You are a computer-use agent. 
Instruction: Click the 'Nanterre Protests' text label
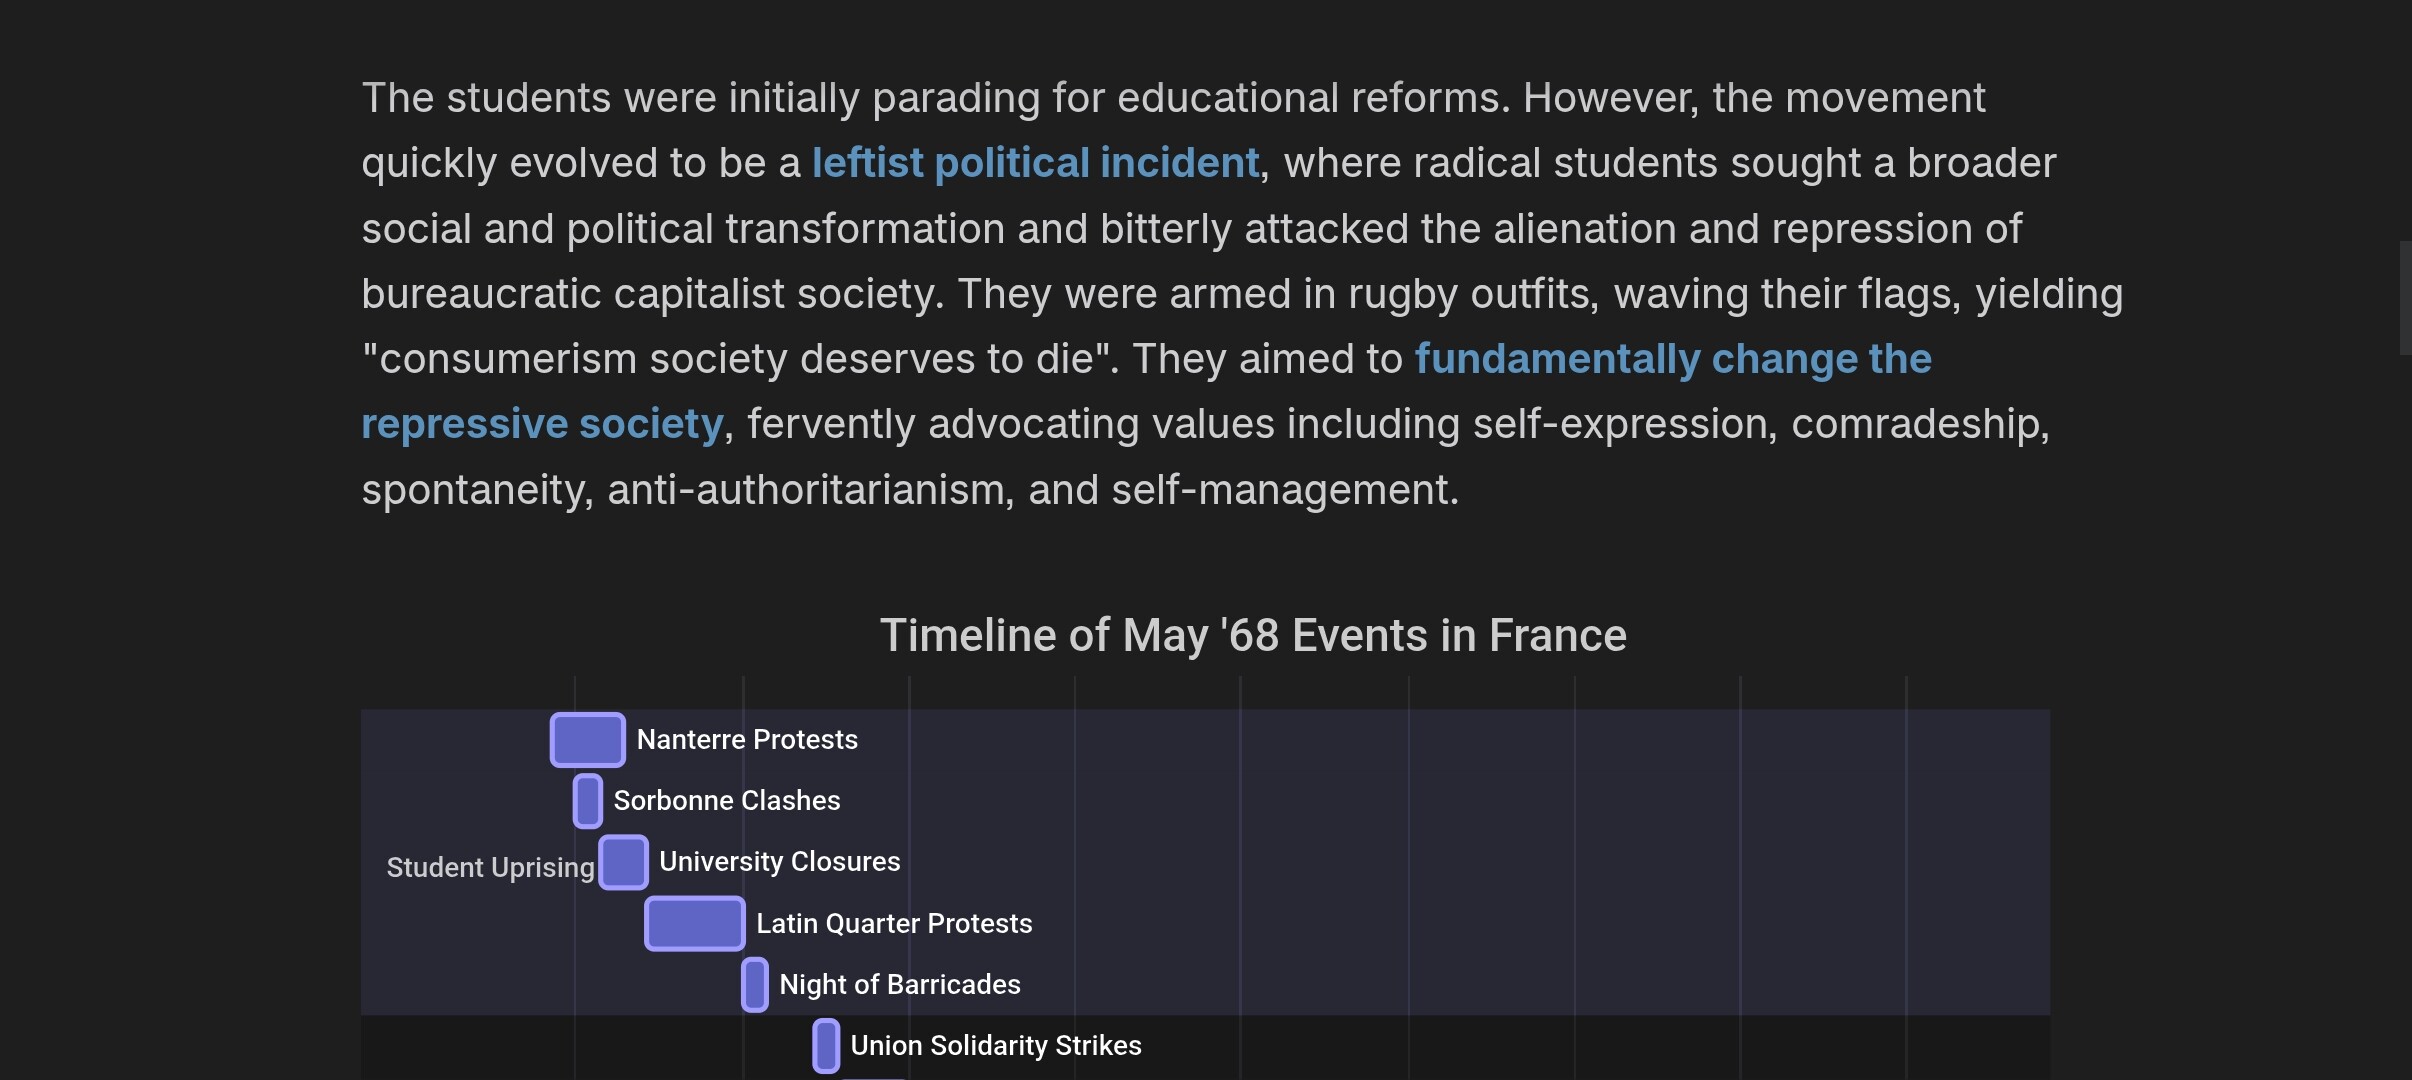(747, 740)
